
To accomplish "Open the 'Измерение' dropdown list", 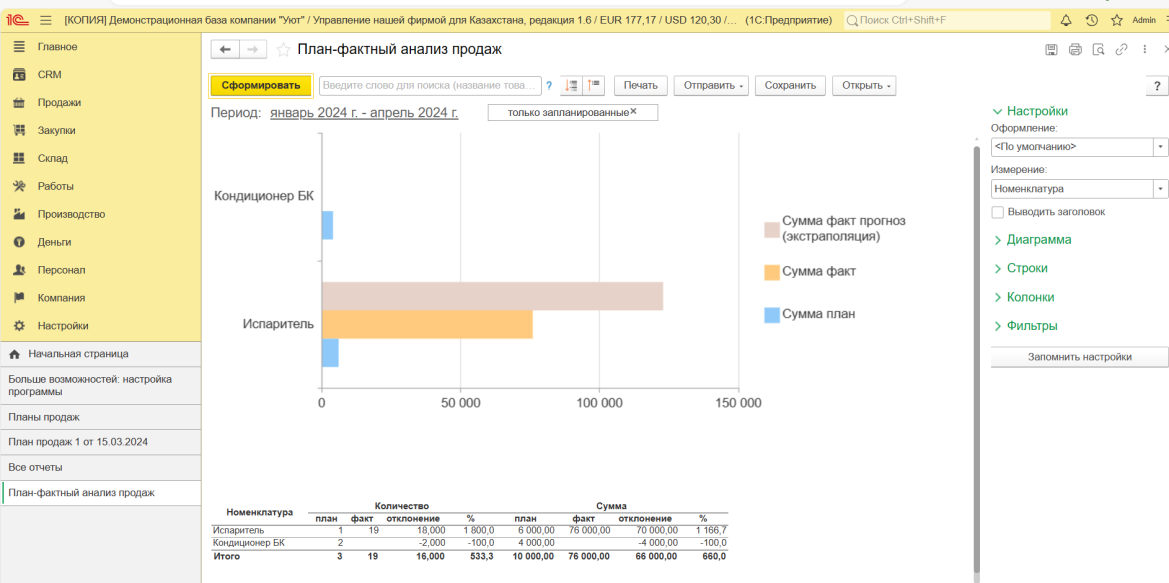I will coord(1160,189).
